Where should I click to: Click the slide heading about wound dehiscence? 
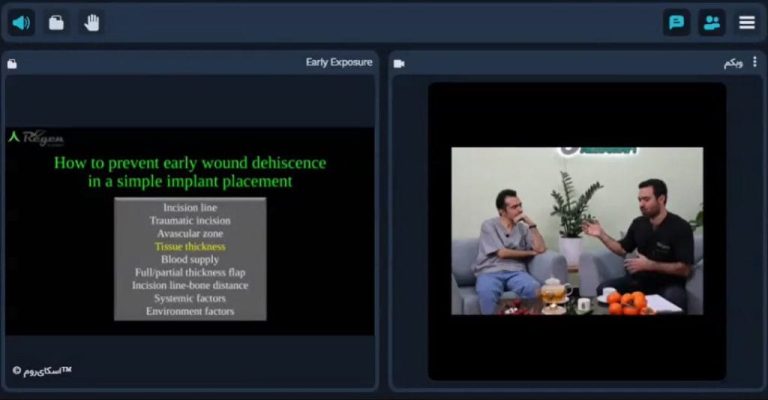point(190,171)
